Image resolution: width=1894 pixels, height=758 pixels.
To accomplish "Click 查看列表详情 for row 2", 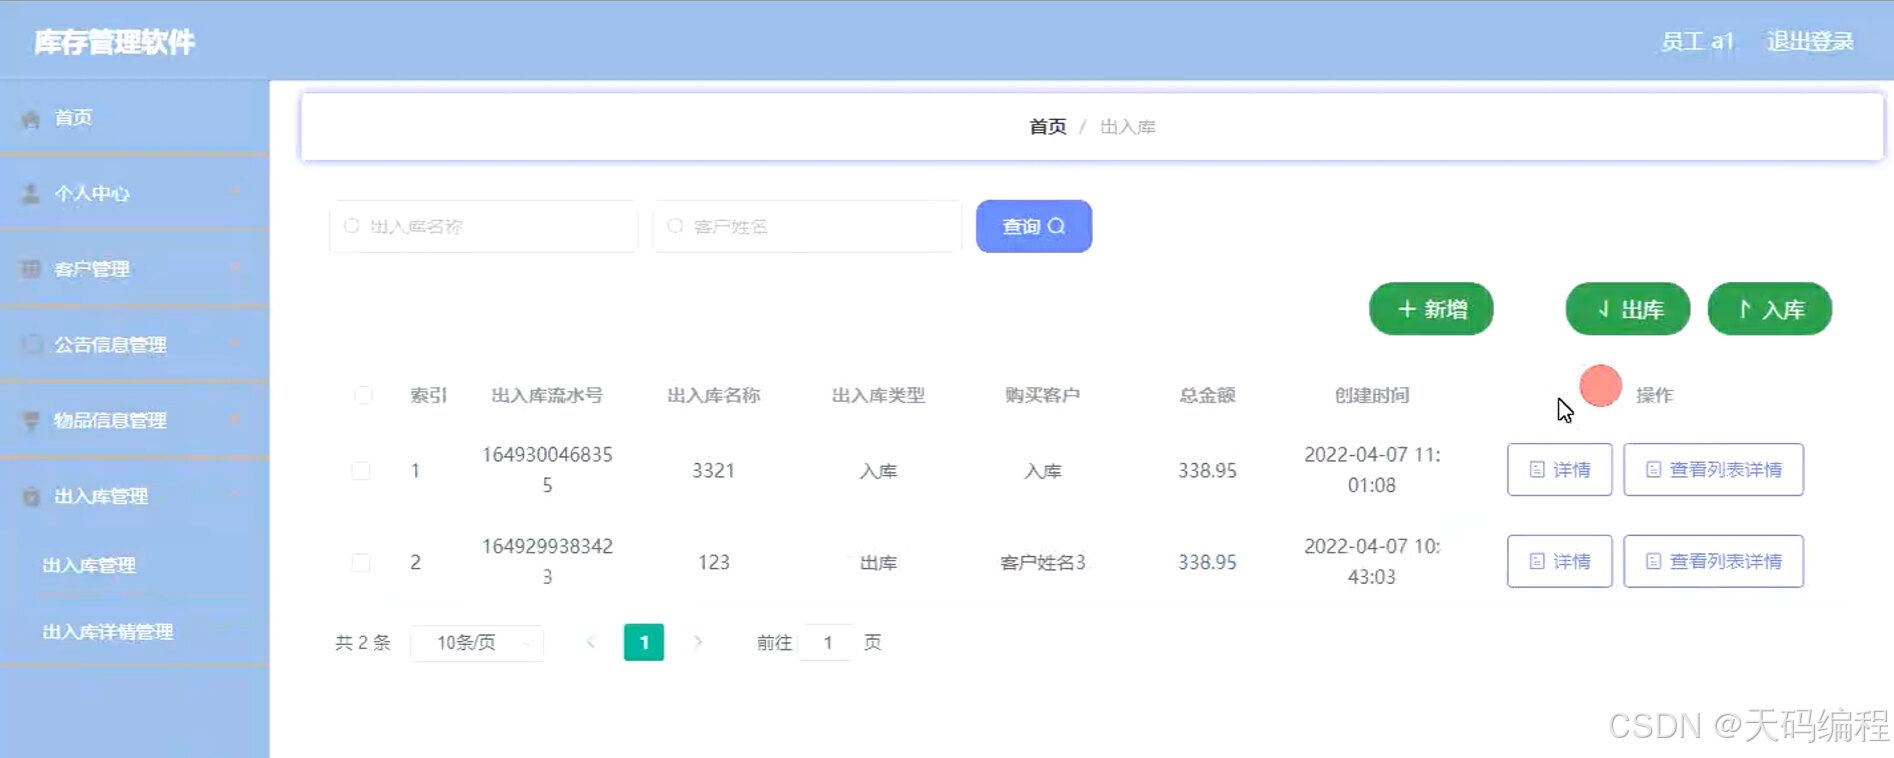I will 1714,562.
